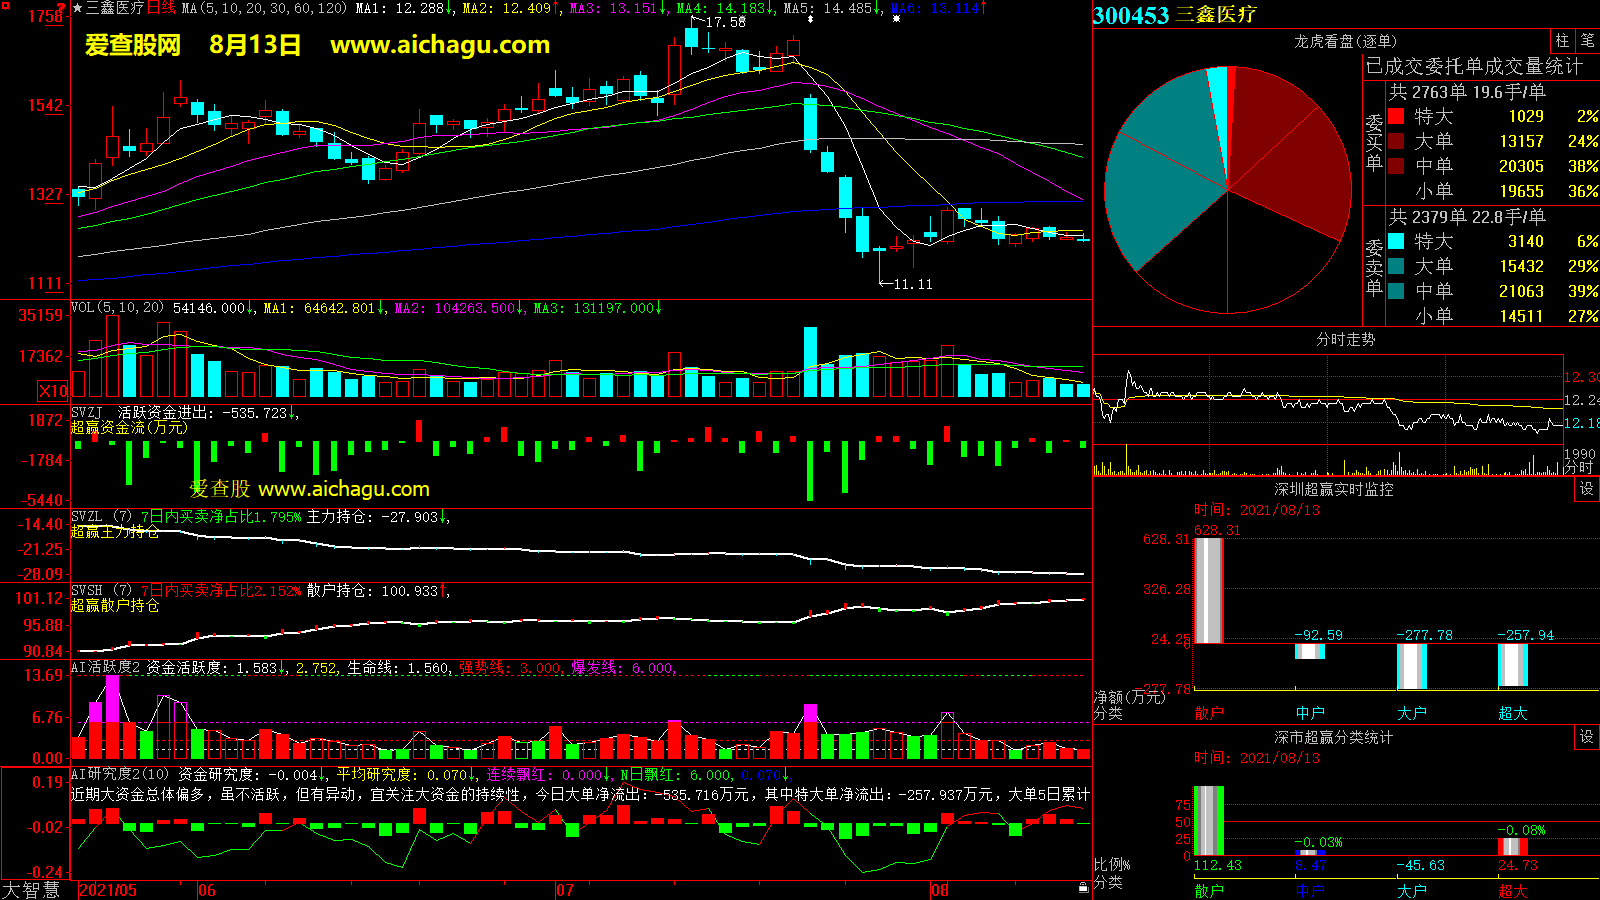Click the 300453 三鑫医疗 stock title
The height and width of the screenshot is (900, 1600).
[x=1175, y=15]
